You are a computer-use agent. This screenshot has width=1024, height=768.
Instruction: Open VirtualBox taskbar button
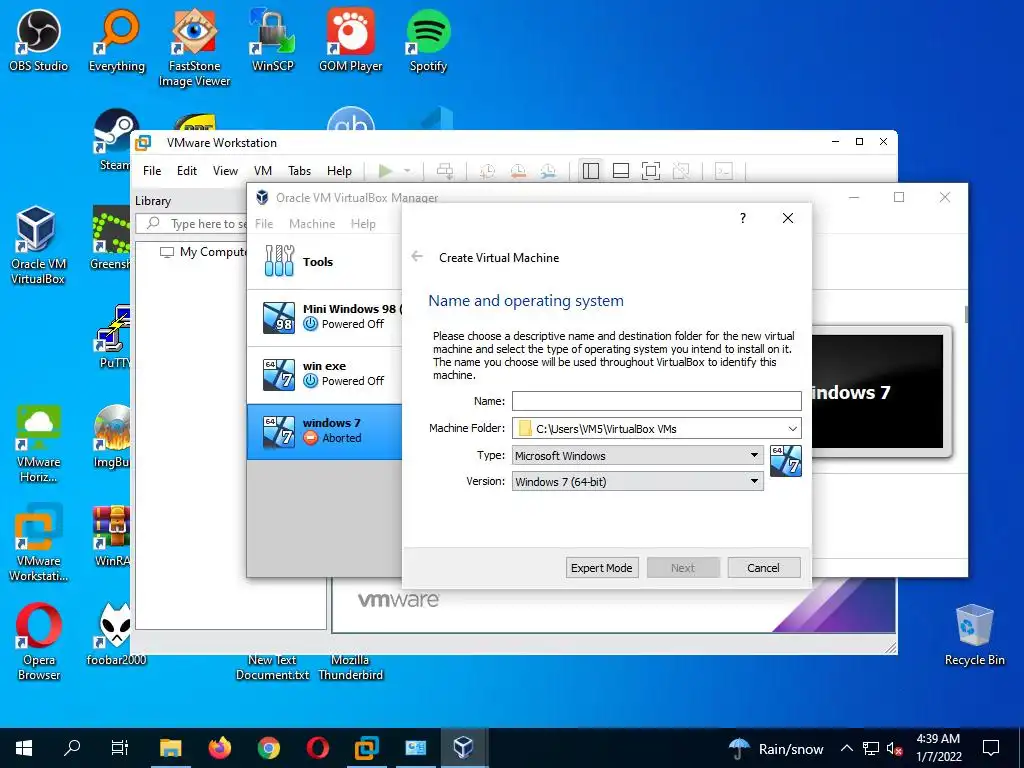pos(464,748)
